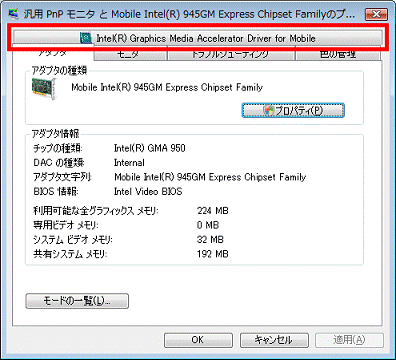Click the アダプタの種類 group heading
This screenshot has height=360, width=396.
59,70
